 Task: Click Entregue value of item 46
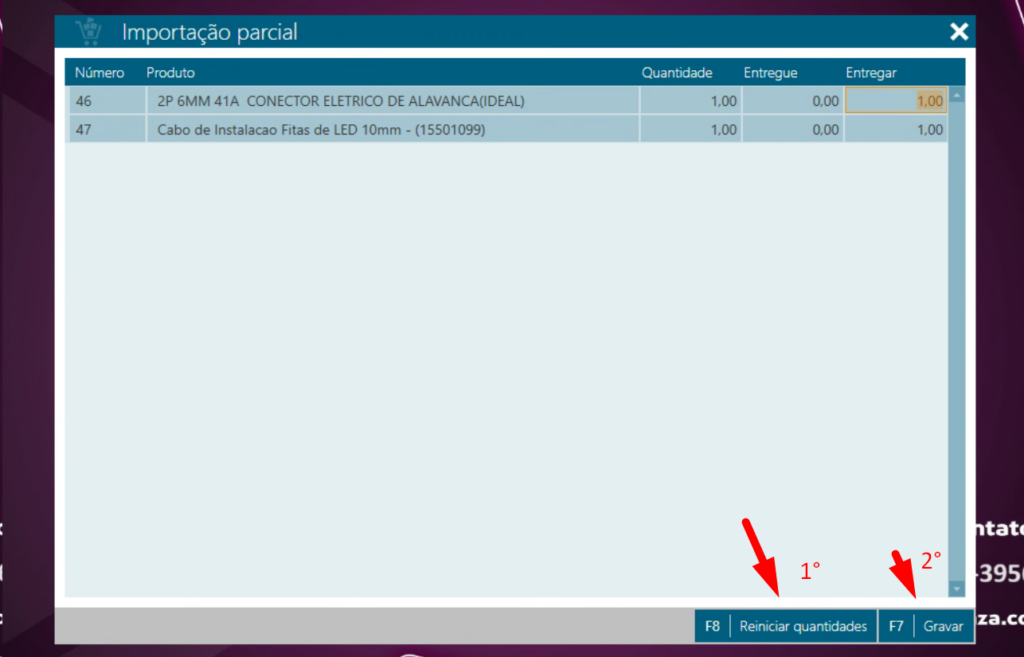pyautogui.click(x=793, y=101)
